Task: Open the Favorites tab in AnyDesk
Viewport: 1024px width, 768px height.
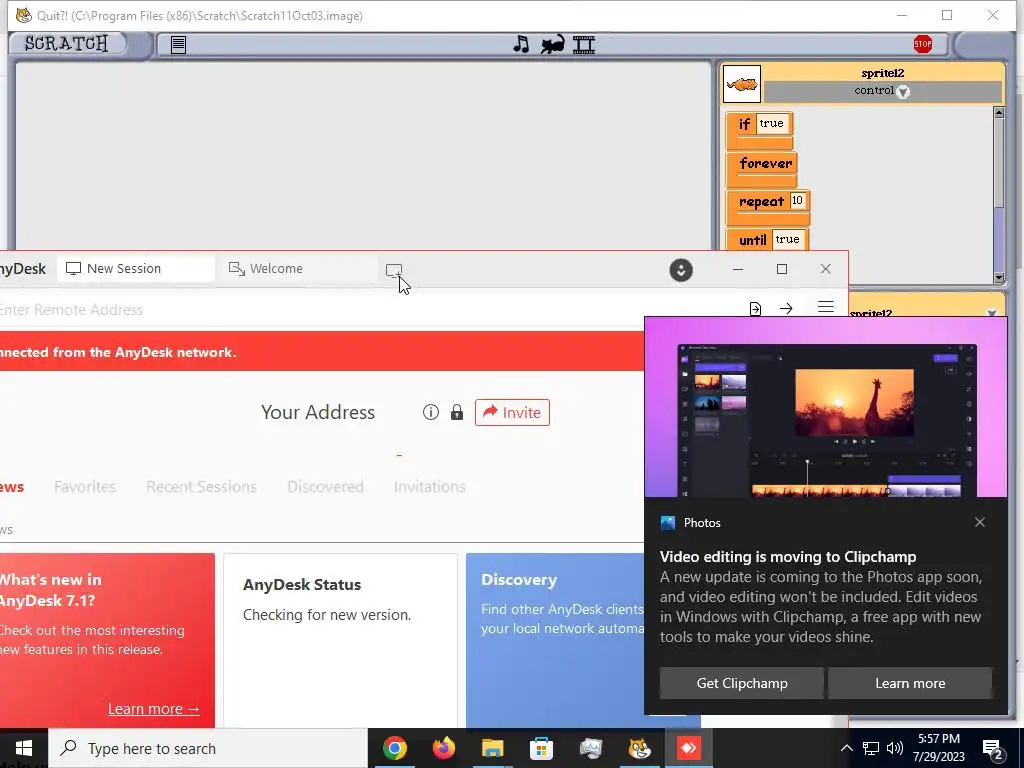Action: click(x=85, y=487)
